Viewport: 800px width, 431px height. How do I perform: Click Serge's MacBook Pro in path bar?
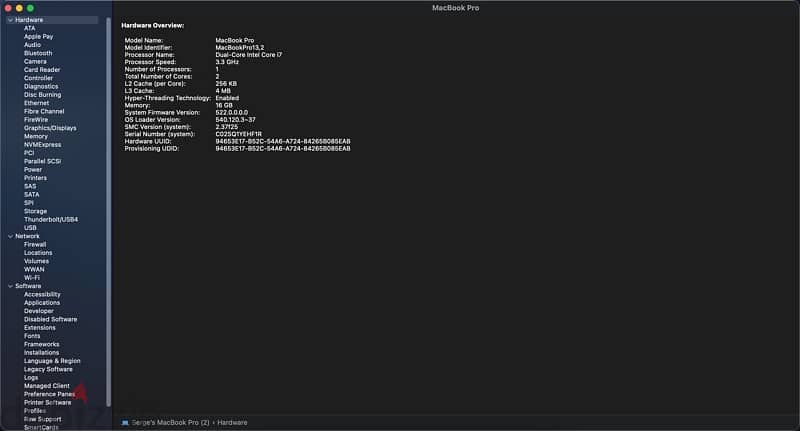pos(168,422)
